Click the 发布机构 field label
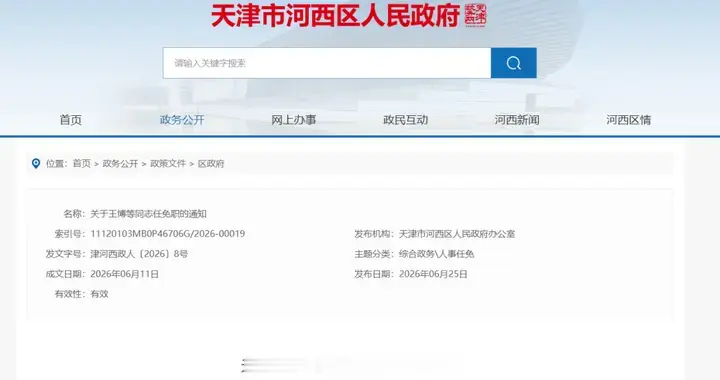Screen dimensions: 720x380 click(374, 234)
